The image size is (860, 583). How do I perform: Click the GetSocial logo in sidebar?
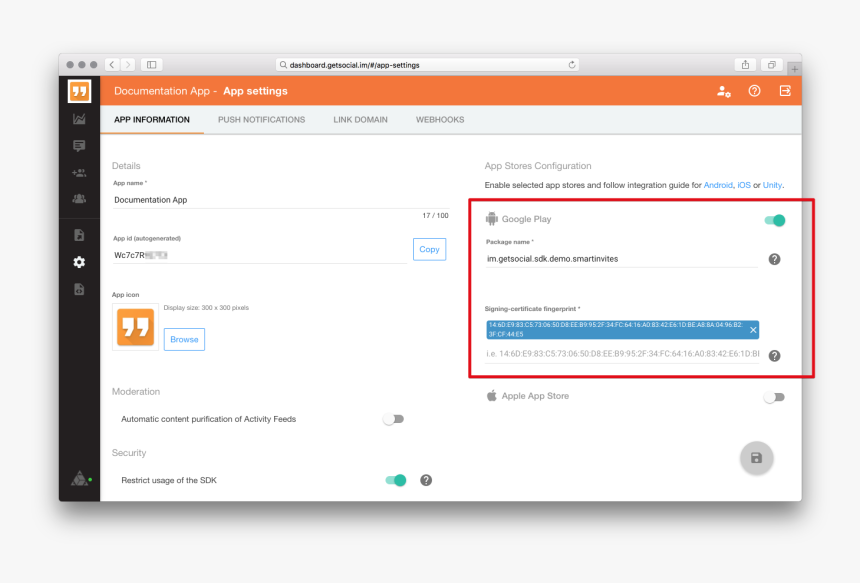(x=80, y=91)
